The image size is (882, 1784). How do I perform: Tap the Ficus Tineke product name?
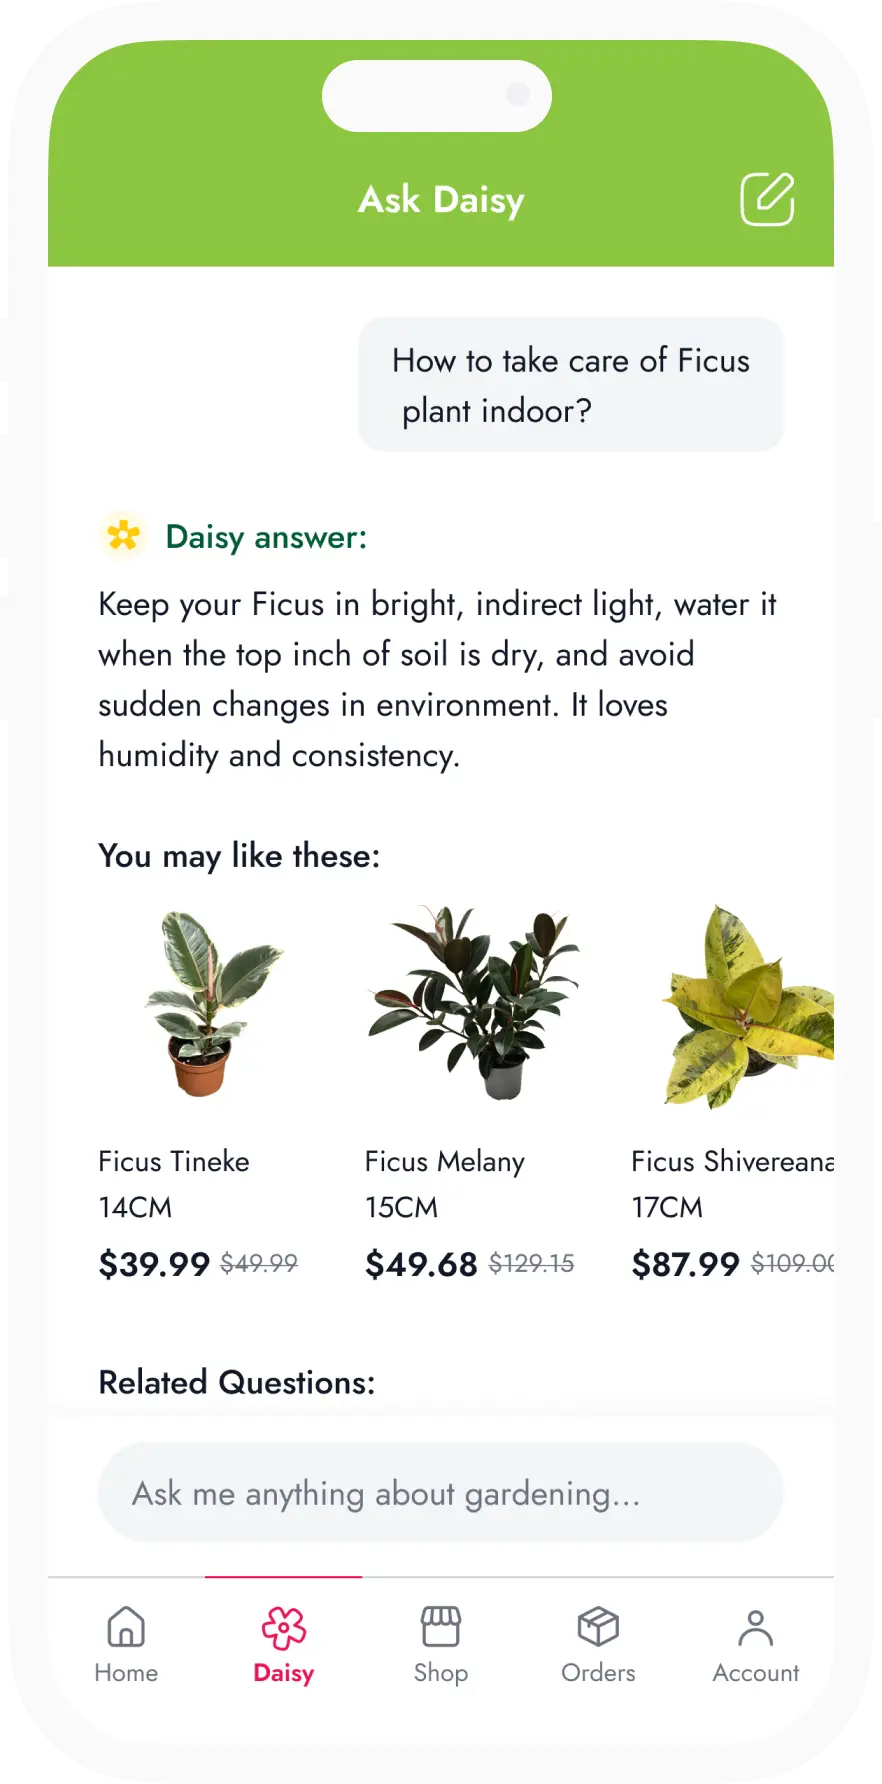point(174,1161)
